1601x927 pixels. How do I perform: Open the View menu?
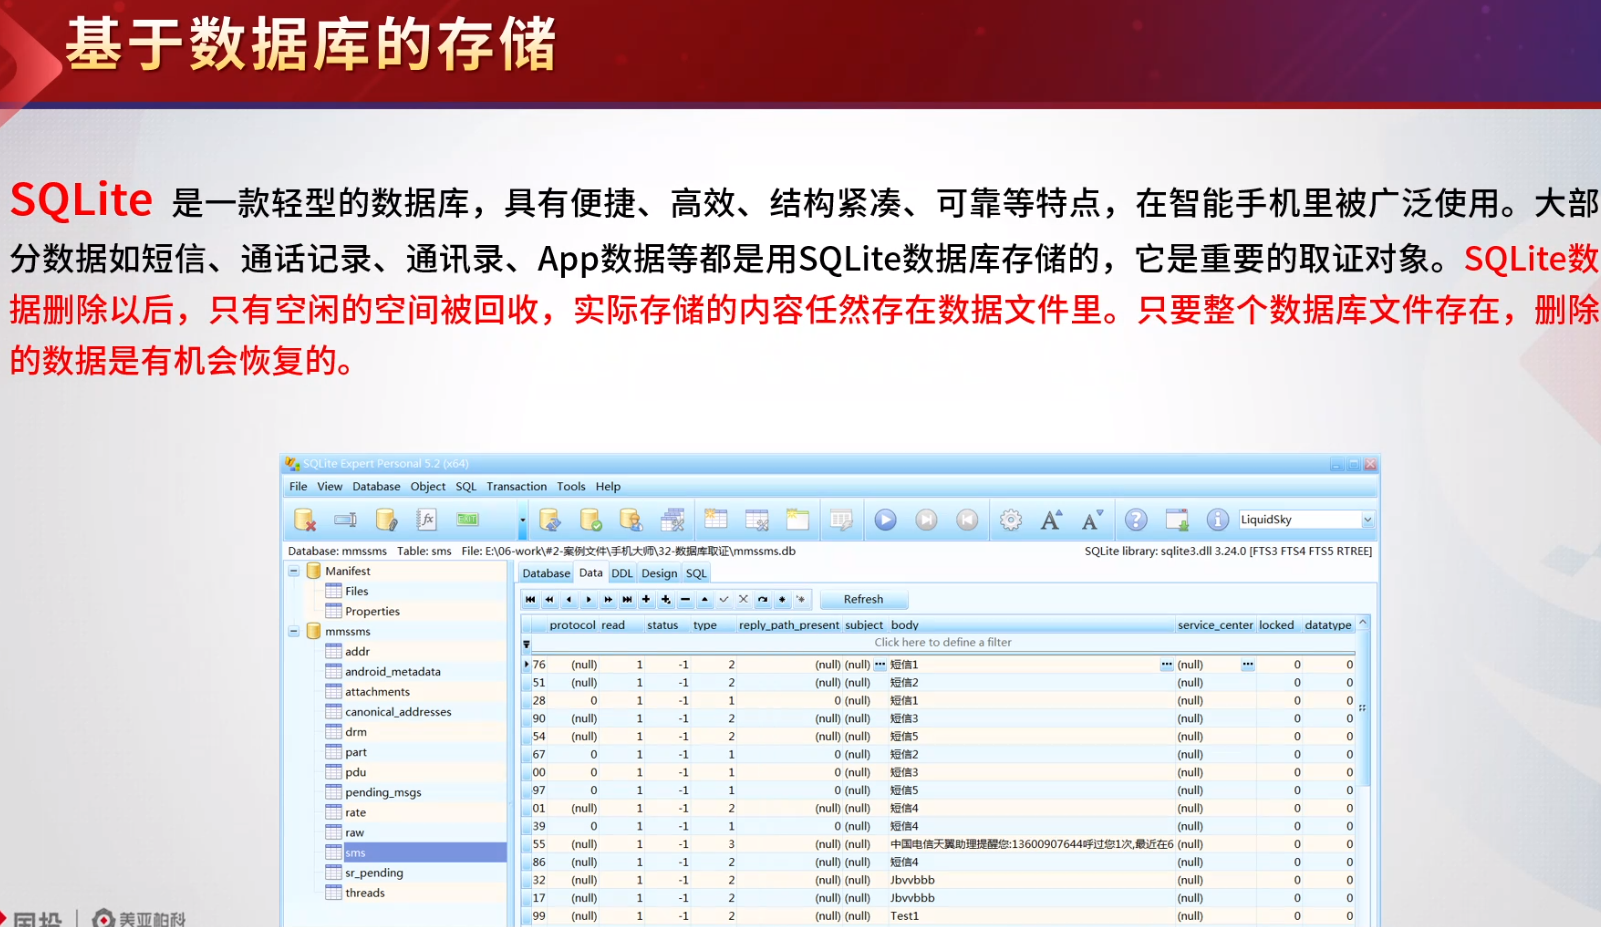click(x=330, y=487)
